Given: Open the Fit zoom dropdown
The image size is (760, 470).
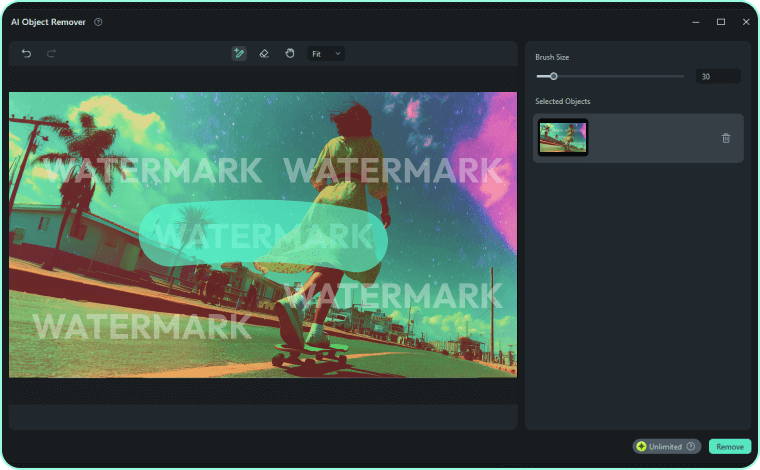Looking at the screenshot, I should [x=326, y=53].
